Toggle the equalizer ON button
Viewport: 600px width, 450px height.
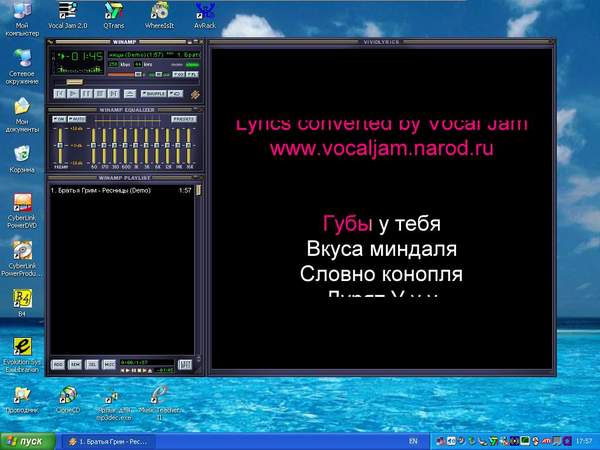pos(59,119)
